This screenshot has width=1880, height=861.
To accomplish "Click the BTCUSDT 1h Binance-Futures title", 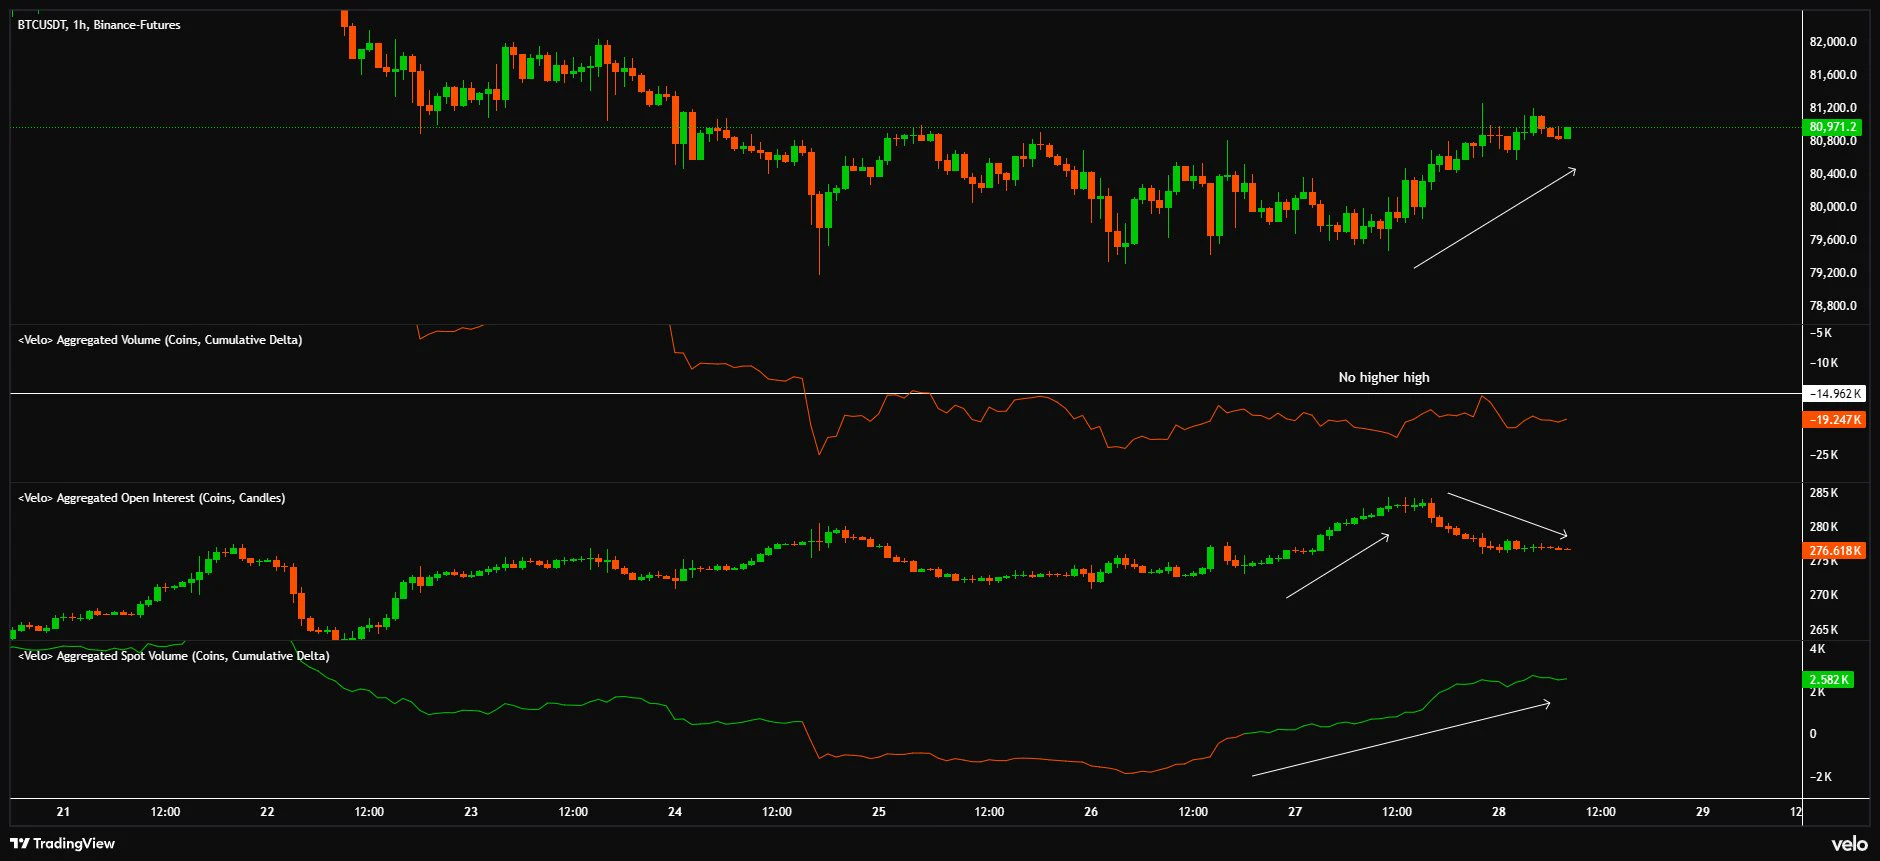I will [99, 25].
